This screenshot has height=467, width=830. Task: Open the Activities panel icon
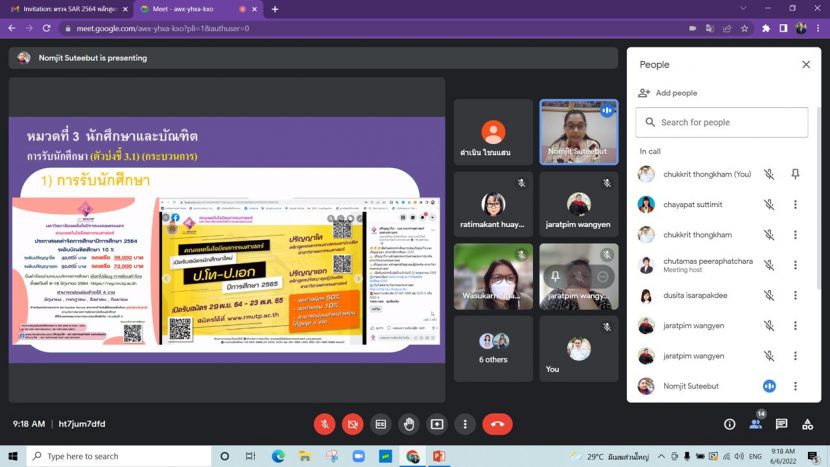pos(808,424)
